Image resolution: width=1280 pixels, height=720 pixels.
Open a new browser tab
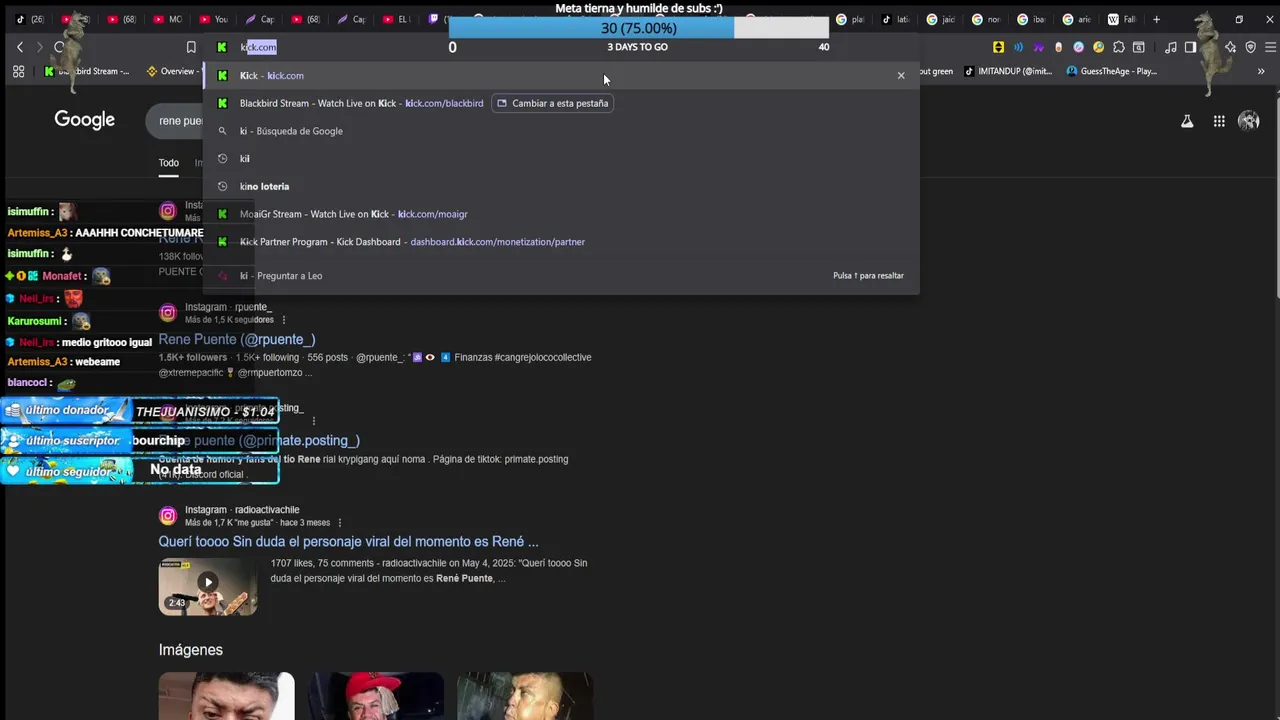coord(1156,19)
